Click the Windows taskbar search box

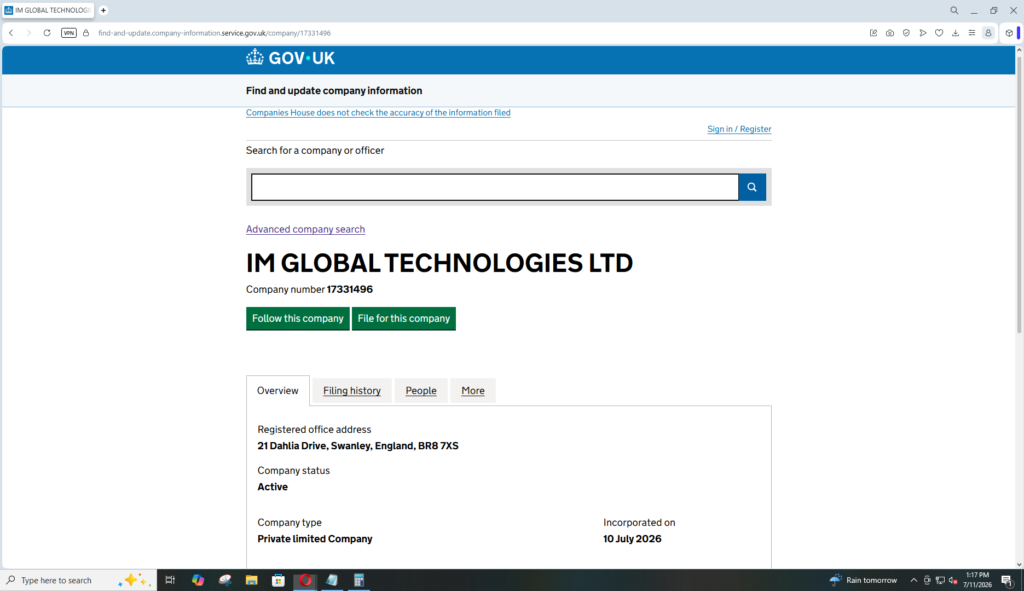click(78, 580)
